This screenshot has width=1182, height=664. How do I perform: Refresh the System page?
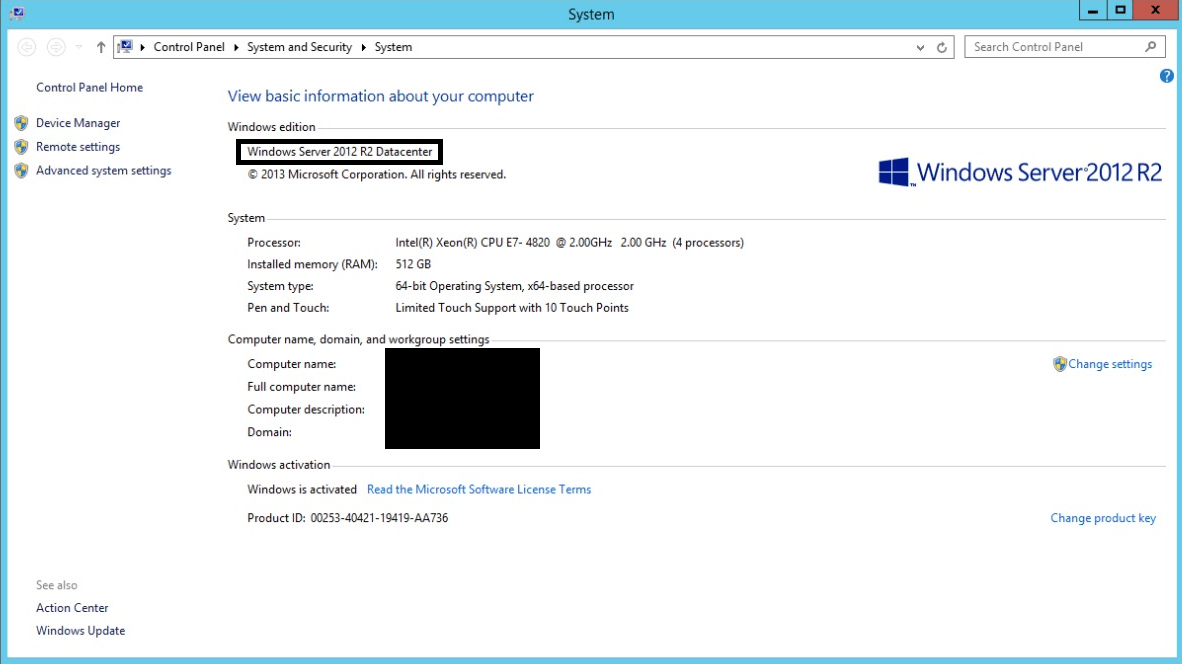[942, 47]
